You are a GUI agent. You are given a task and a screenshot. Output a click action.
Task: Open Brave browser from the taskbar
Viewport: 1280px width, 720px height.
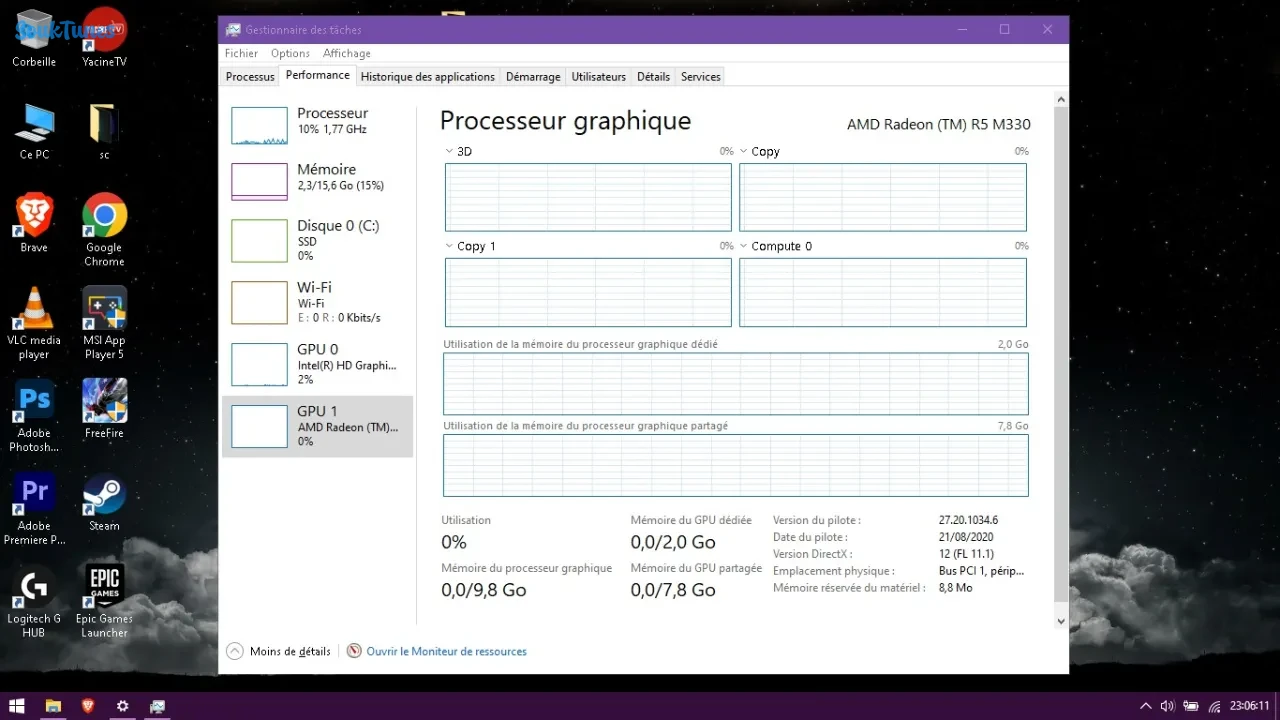[88, 706]
